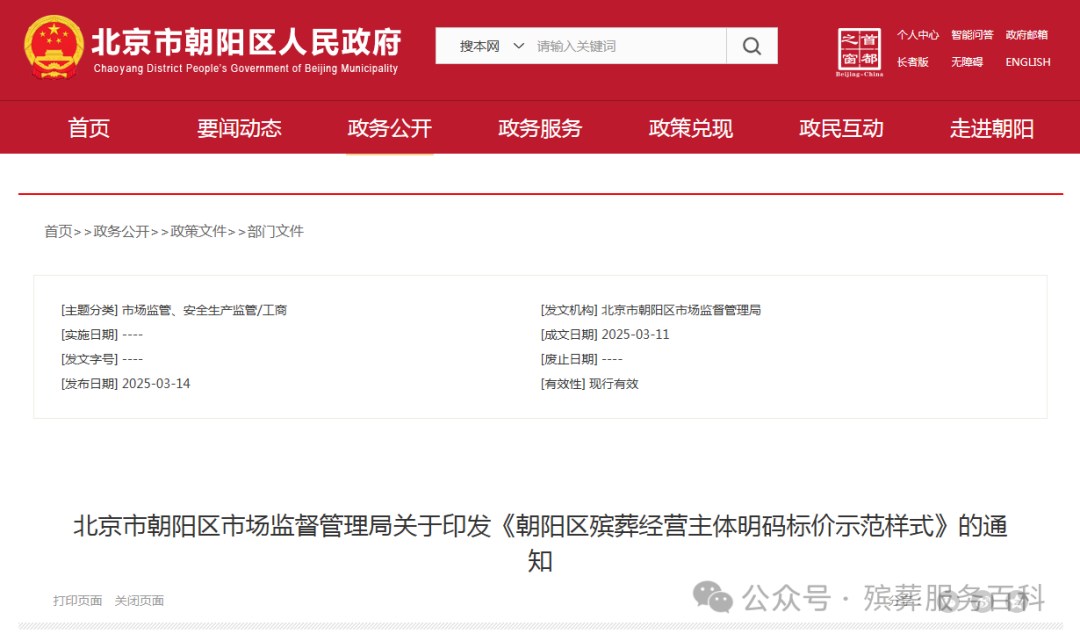Viewport: 1080px width, 641px height.
Task: Open the 走进朝阳 section
Action: (x=991, y=127)
